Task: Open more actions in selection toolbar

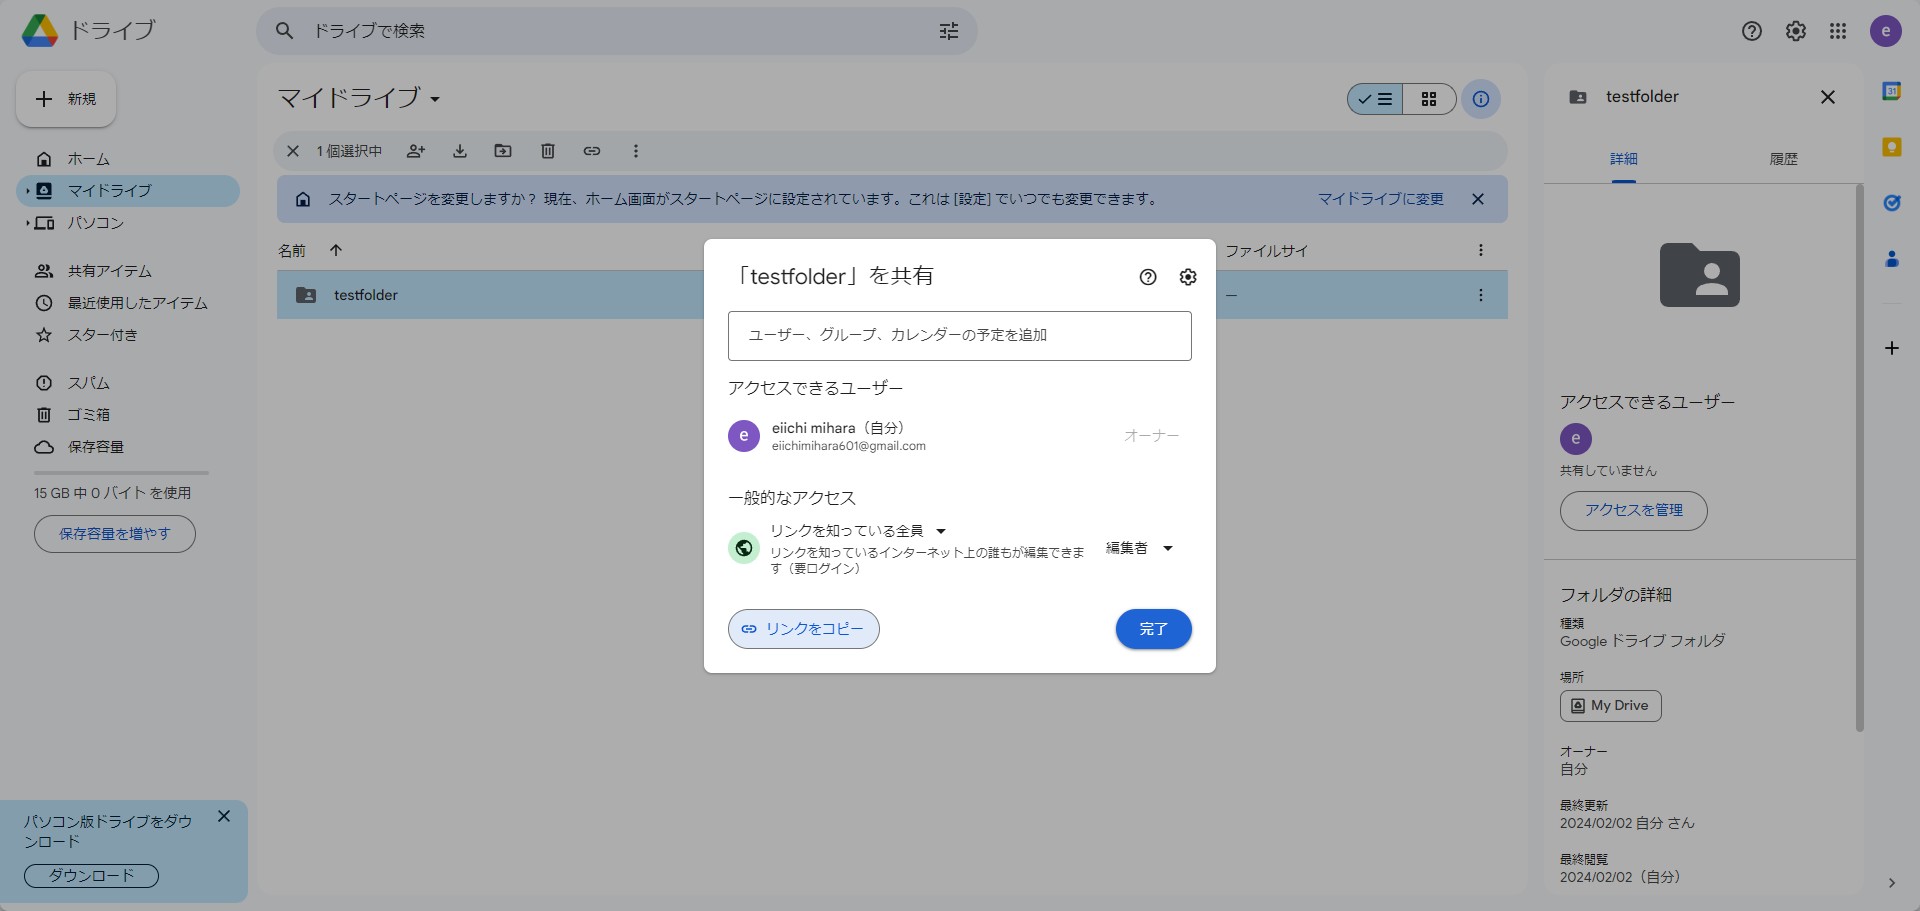Action: (635, 151)
